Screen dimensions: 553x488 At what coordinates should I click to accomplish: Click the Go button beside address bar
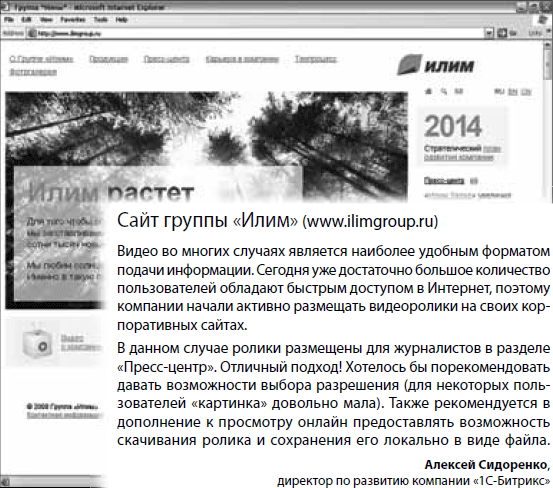tap(507, 33)
